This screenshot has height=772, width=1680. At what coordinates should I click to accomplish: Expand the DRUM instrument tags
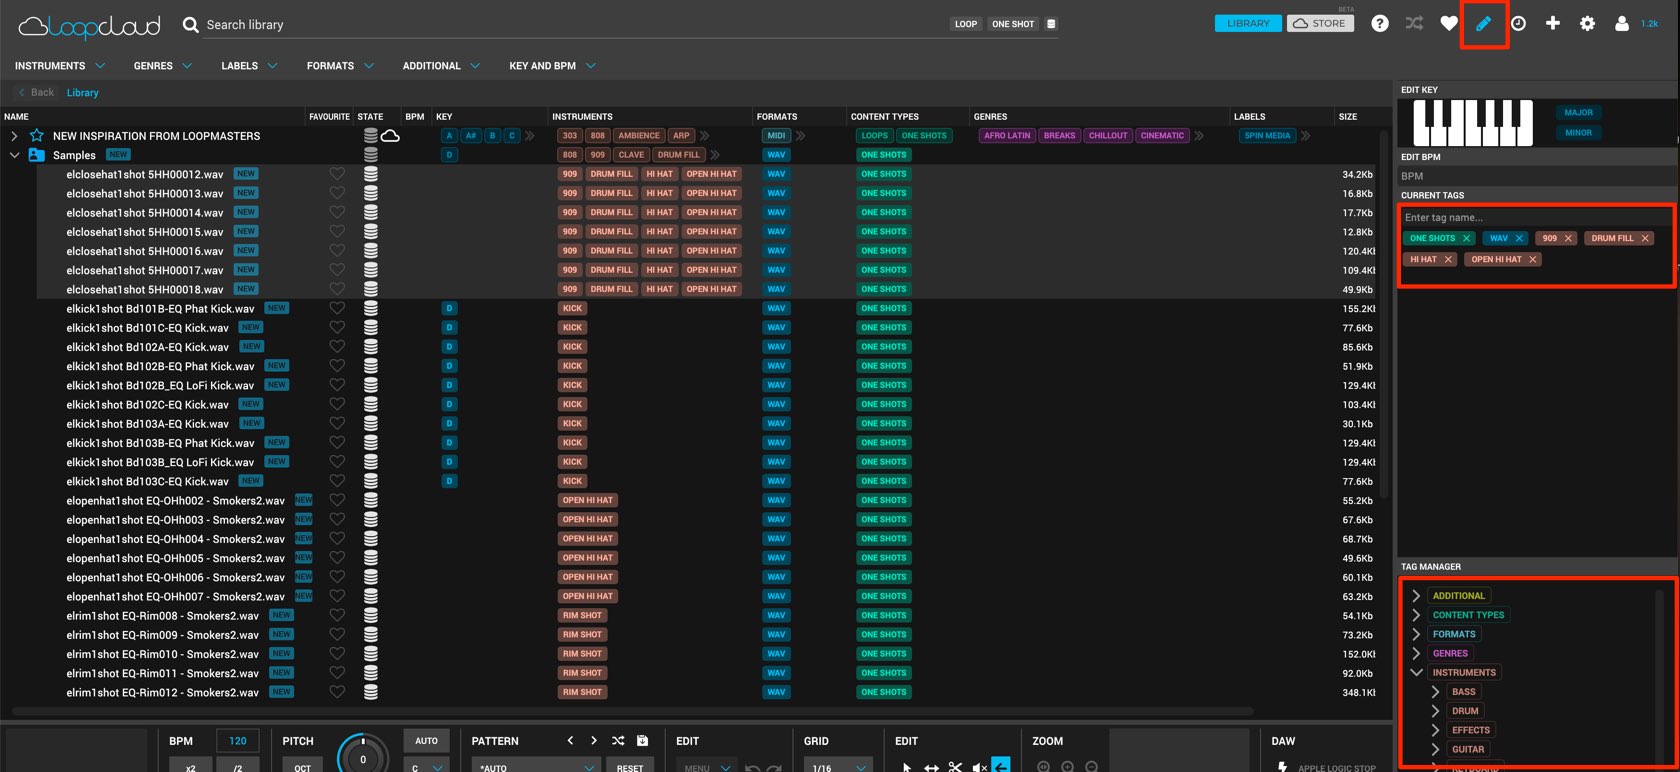point(1435,711)
